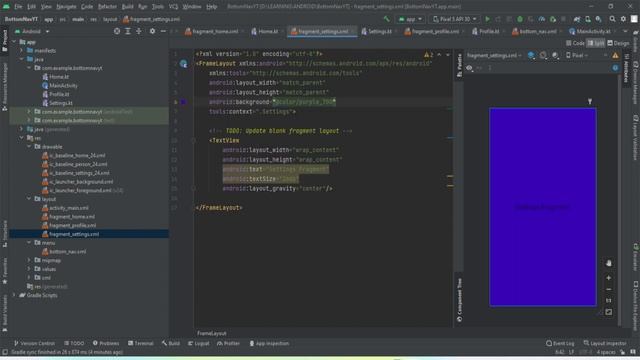Jump to the next highlighted error arrow
The height and width of the screenshot is (360, 640).
(448, 54)
